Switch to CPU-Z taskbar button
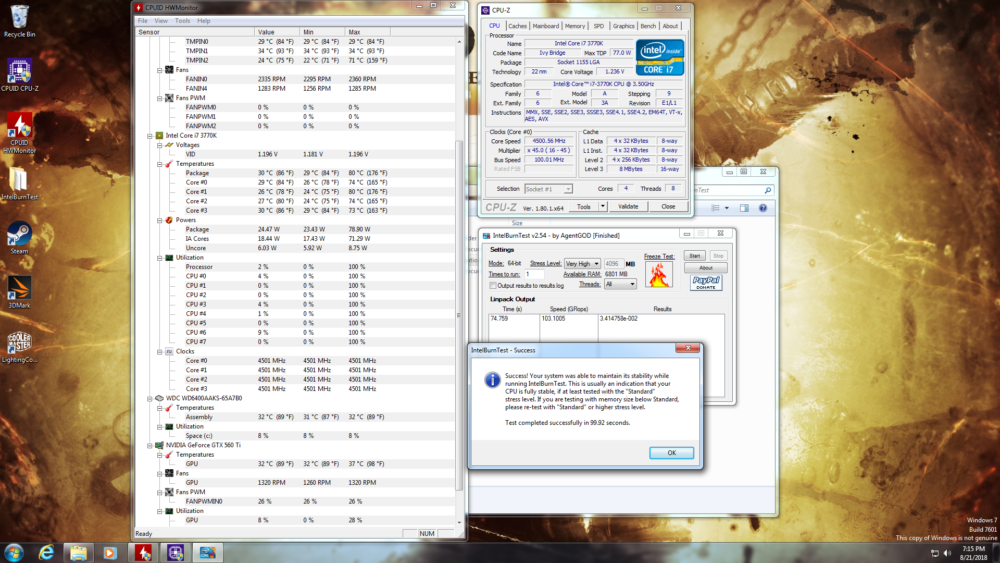The height and width of the screenshot is (563, 1000). 175,552
